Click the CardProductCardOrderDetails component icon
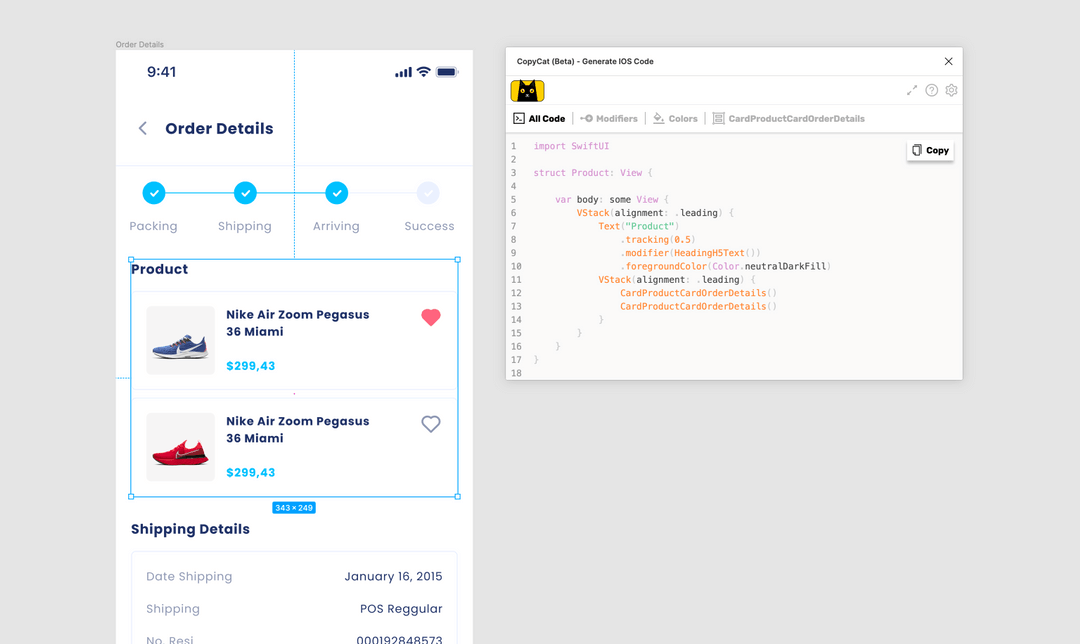 tap(717, 118)
